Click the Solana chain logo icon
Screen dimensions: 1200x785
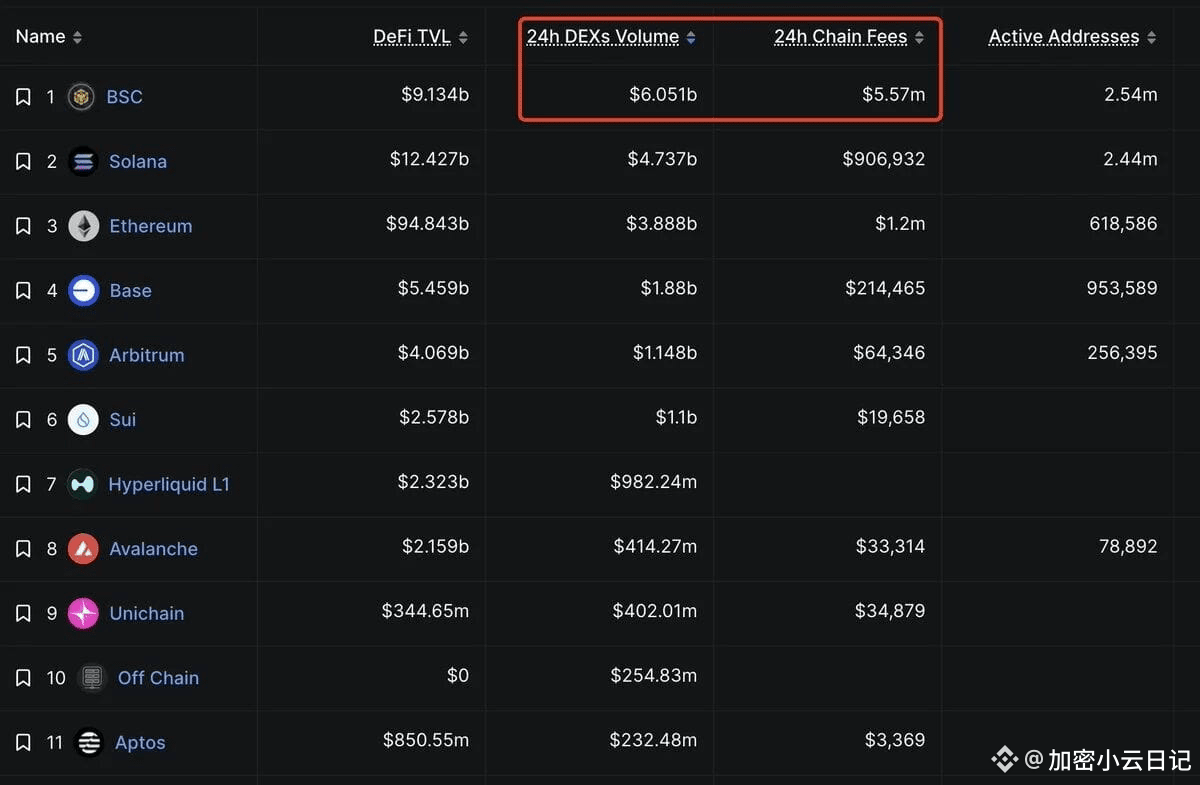pyautogui.click(x=83, y=162)
